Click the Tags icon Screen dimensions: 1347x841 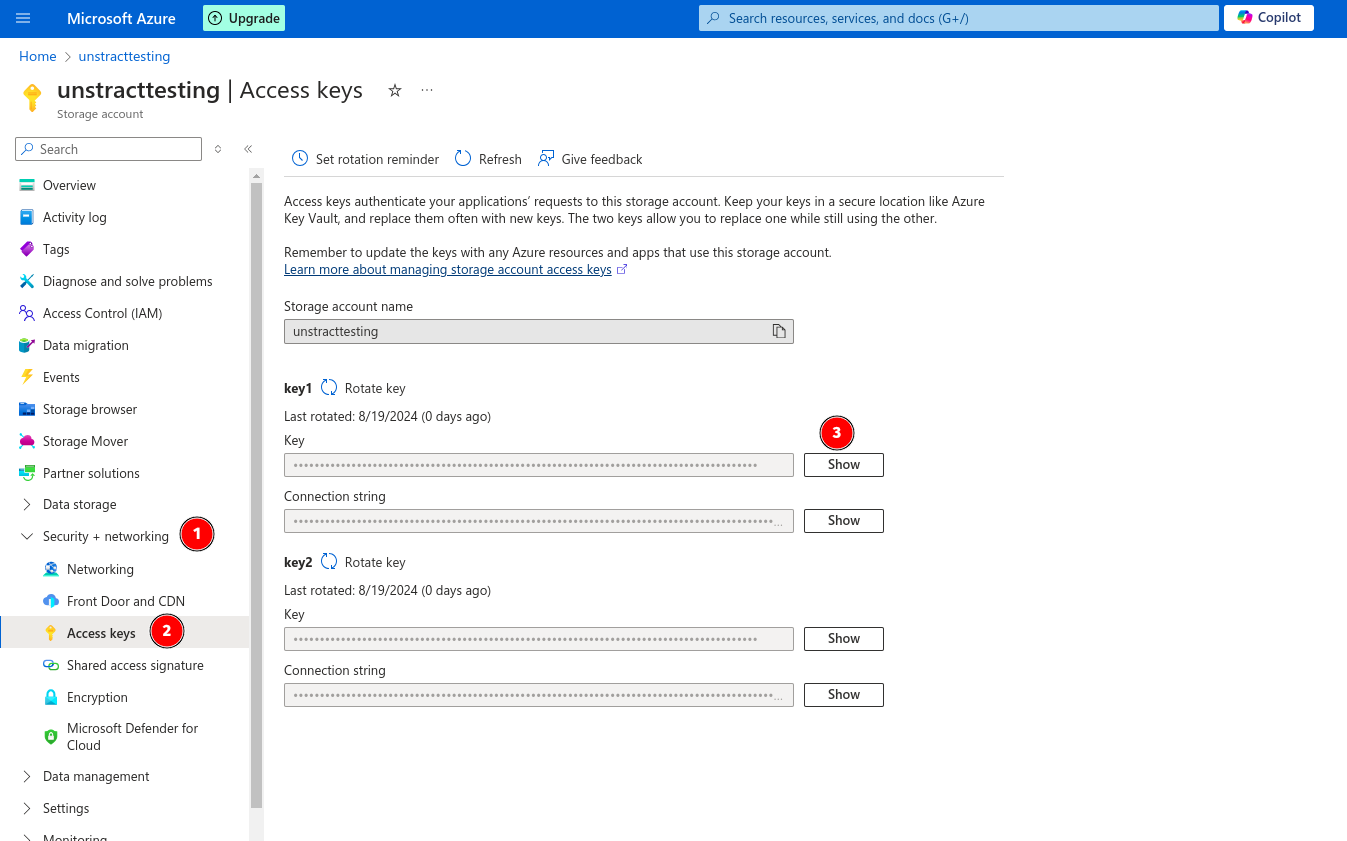click(27, 249)
